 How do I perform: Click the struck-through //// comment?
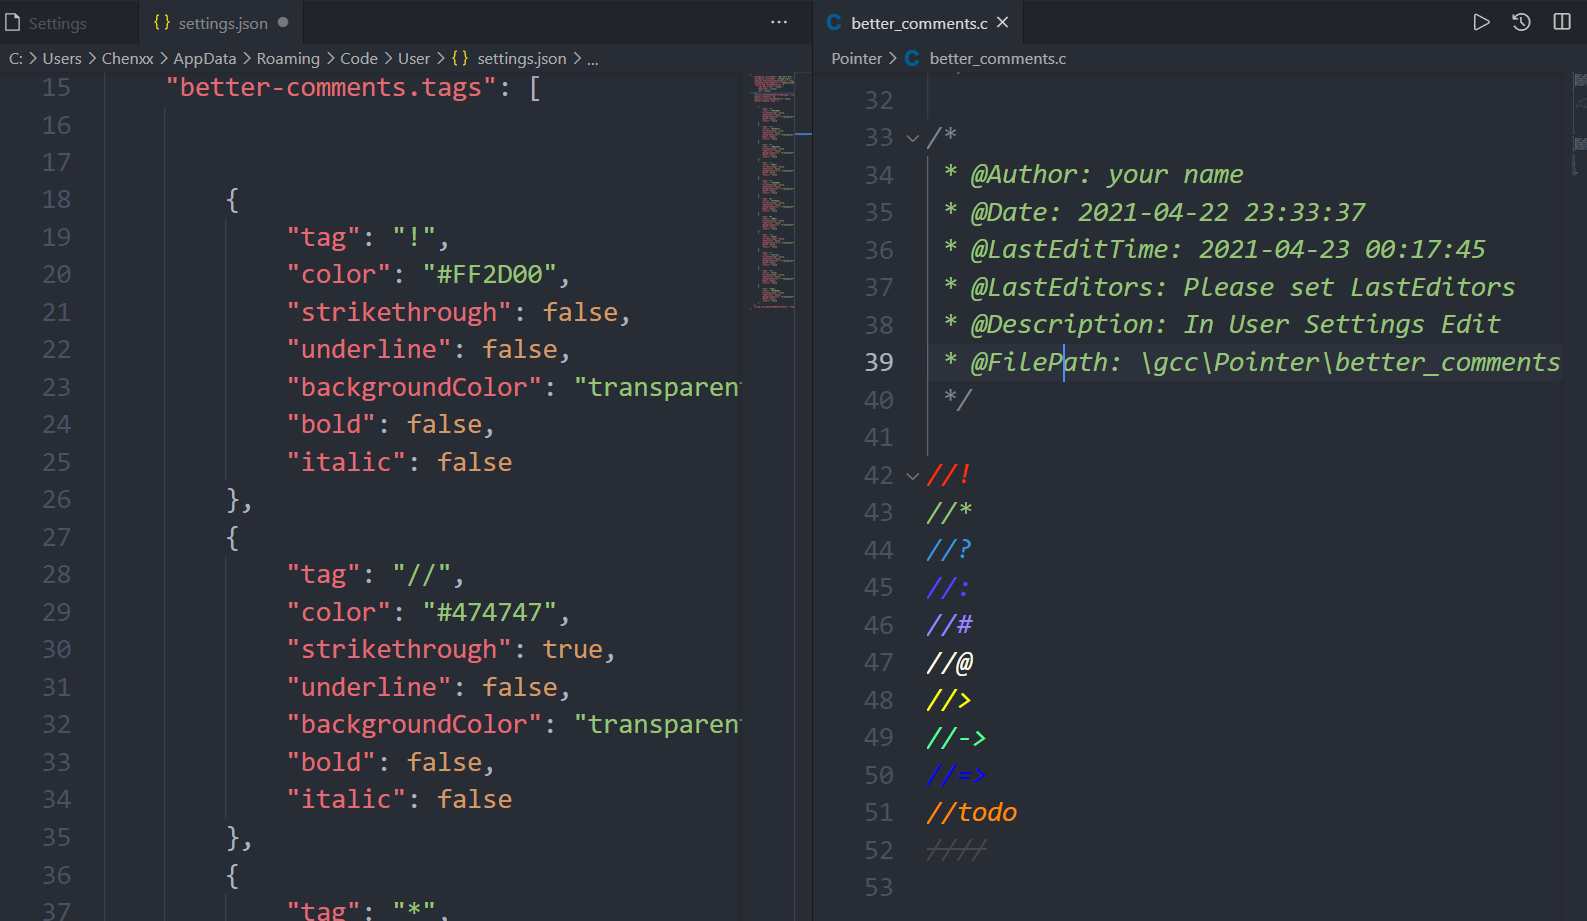957,849
